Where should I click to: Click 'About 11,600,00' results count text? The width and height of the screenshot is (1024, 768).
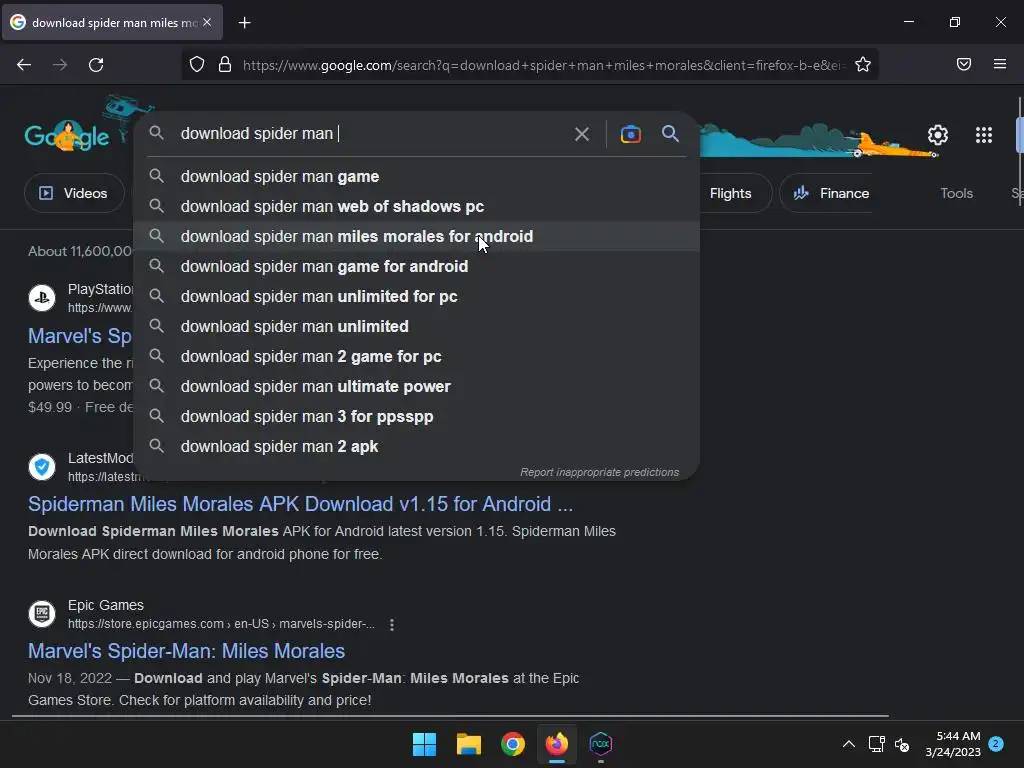(80, 251)
